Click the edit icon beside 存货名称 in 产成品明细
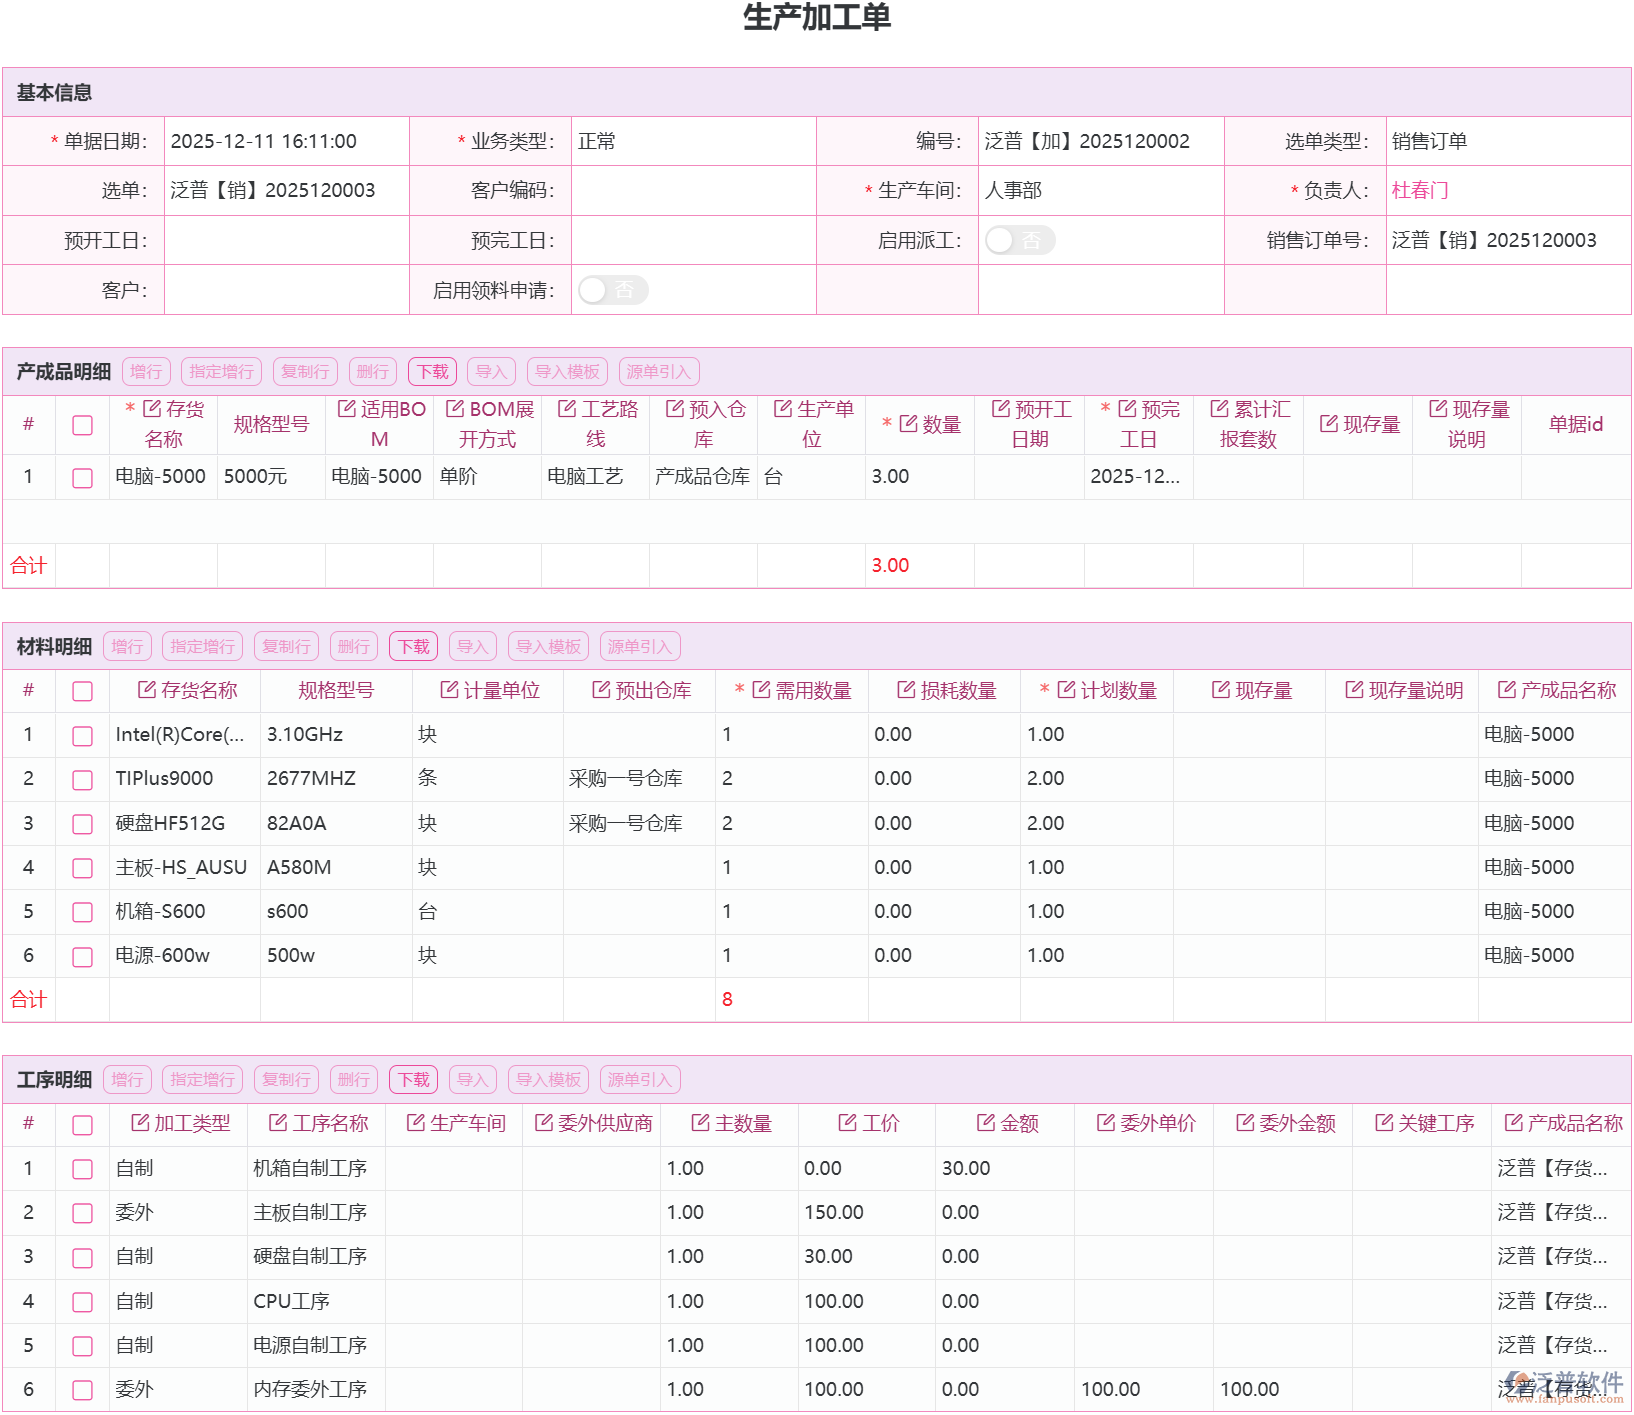The height and width of the screenshot is (1415, 1634). pyautogui.click(x=152, y=409)
